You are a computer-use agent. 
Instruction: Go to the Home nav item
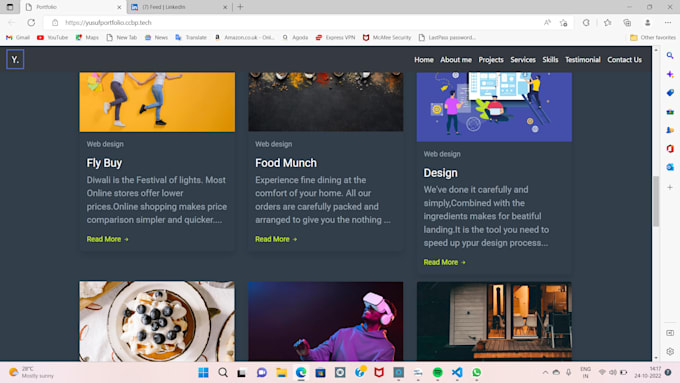[424, 60]
